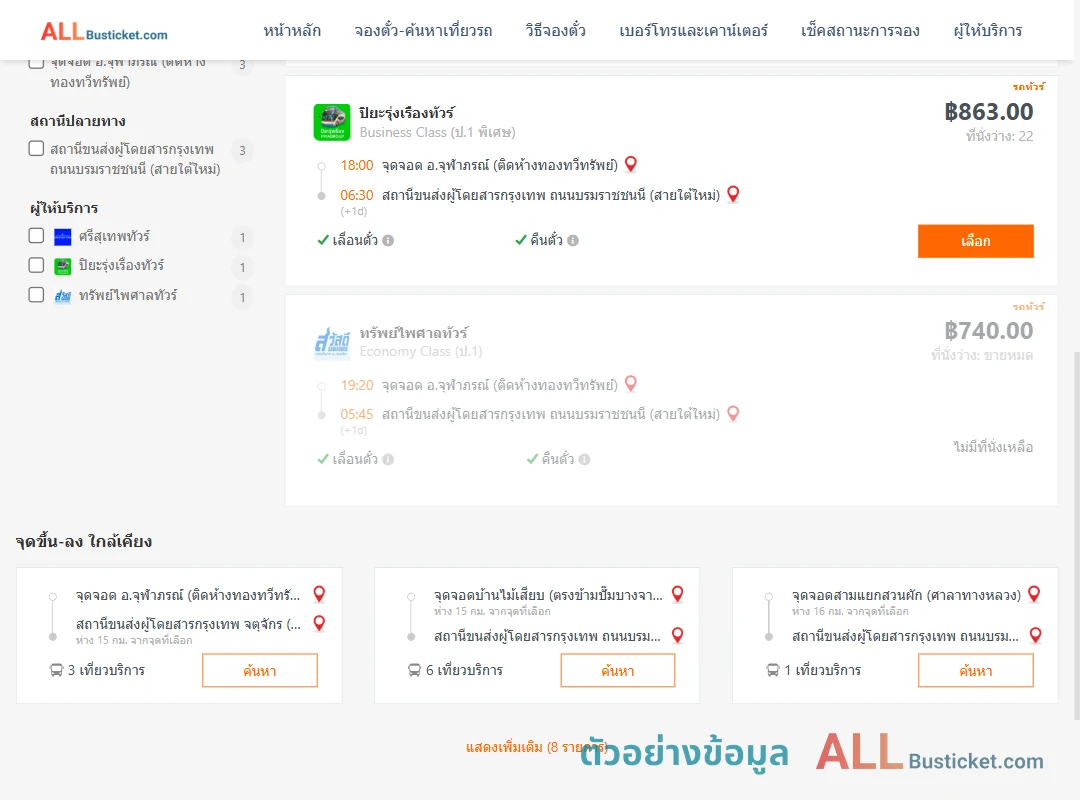Click ที่นั่งว่าง: 22 text
Screen dimensions: 1080x800
999,136
